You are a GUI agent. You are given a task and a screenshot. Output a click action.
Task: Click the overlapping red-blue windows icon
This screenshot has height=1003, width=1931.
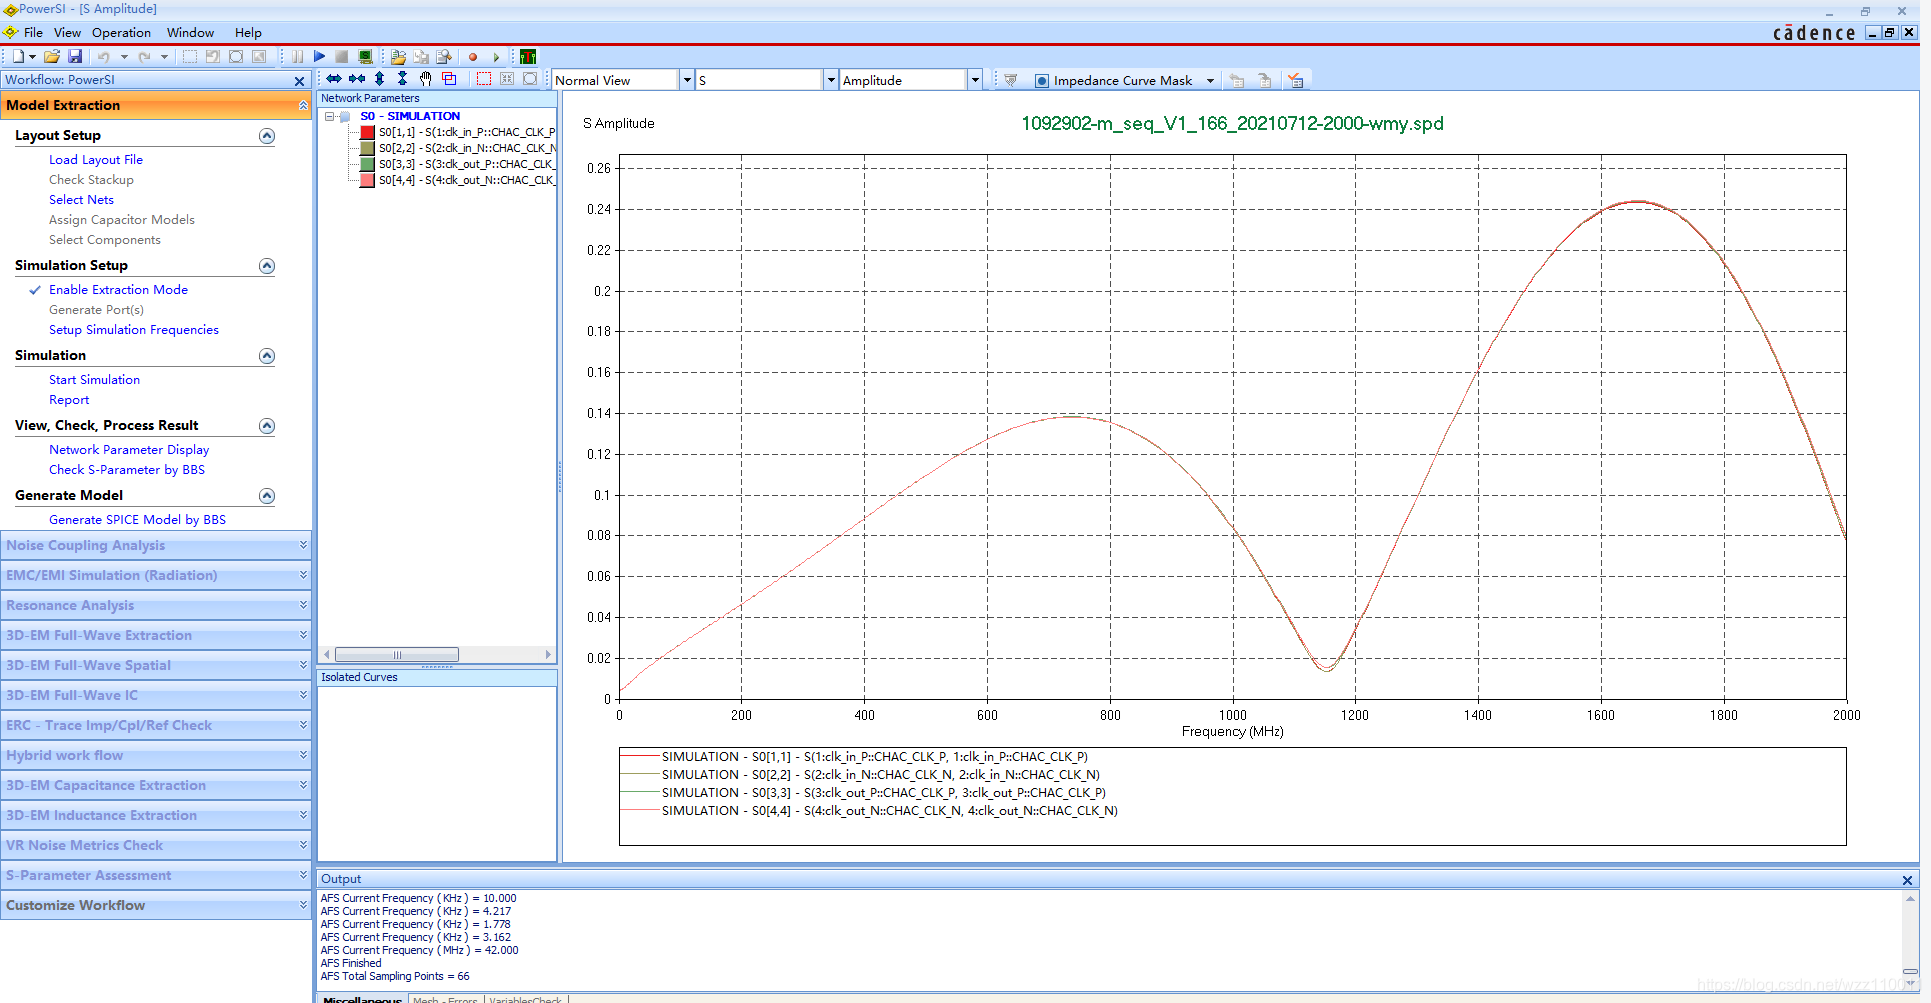pos(449,79)
